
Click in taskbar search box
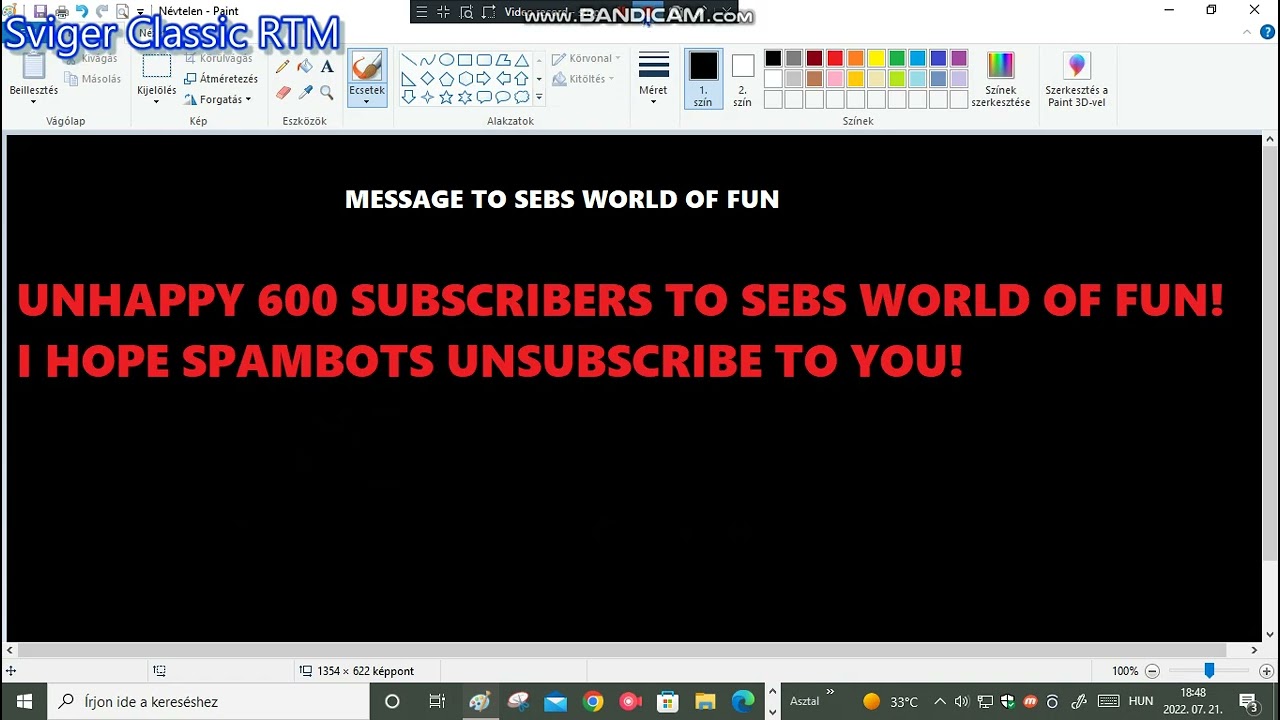[209, 701]
